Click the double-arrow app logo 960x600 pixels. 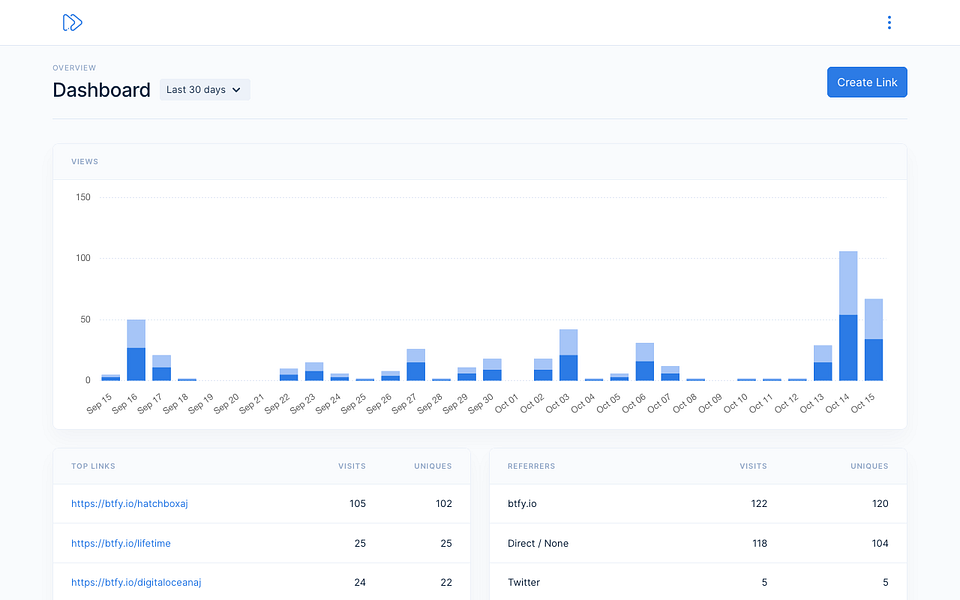(72, 23)
